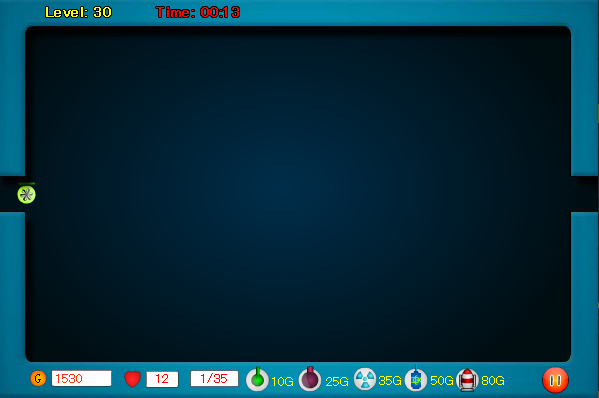Image resolution: width=599 pixels, height=398 pixels.
Task: Click the lives counter showing 12
Action: coord(162,379)
